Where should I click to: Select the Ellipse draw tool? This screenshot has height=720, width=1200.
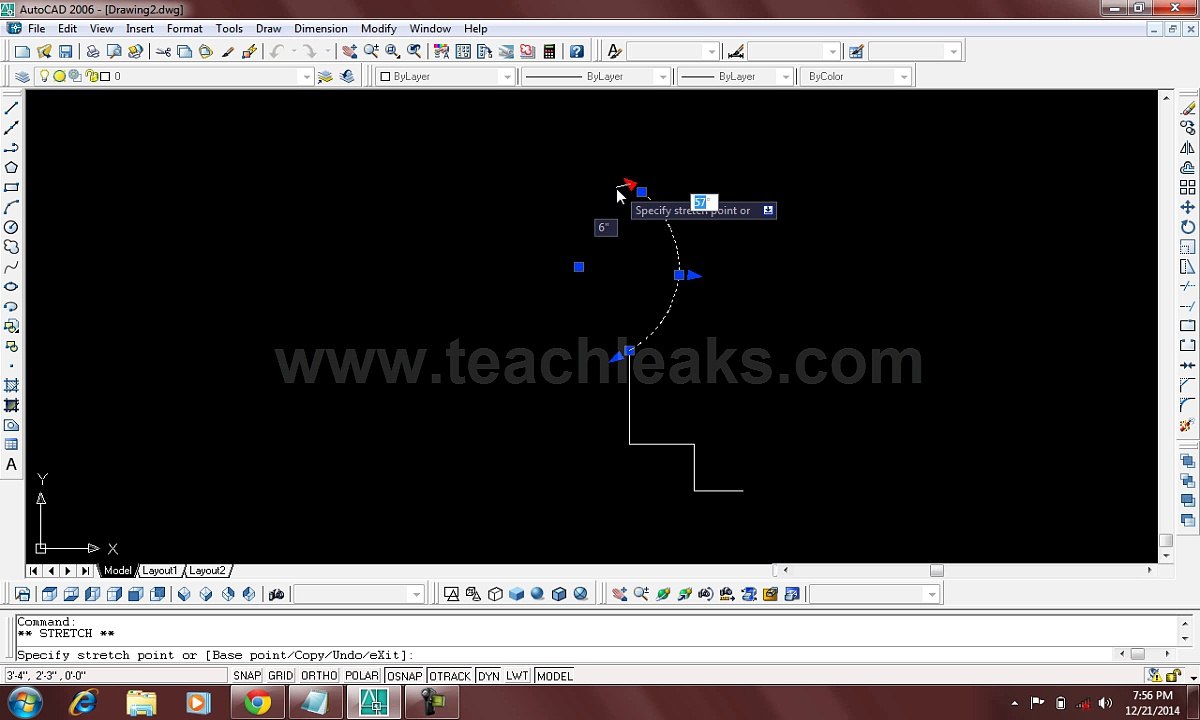[x=12, y=287]
